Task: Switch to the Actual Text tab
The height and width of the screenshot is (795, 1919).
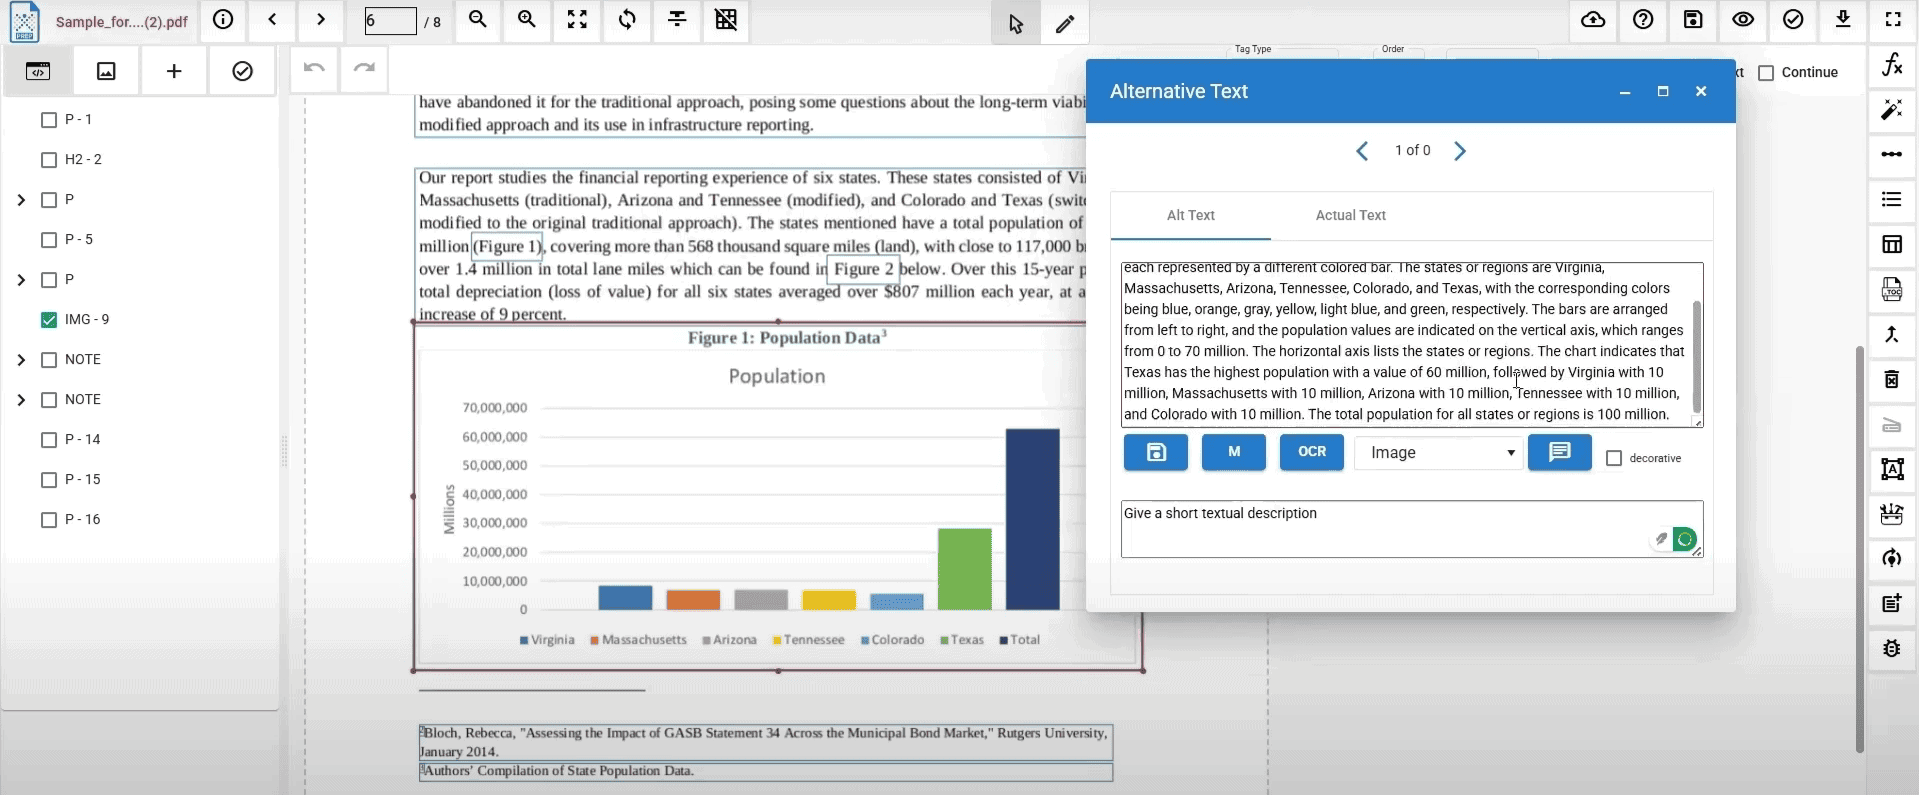Action: [x=1350, y=215]
